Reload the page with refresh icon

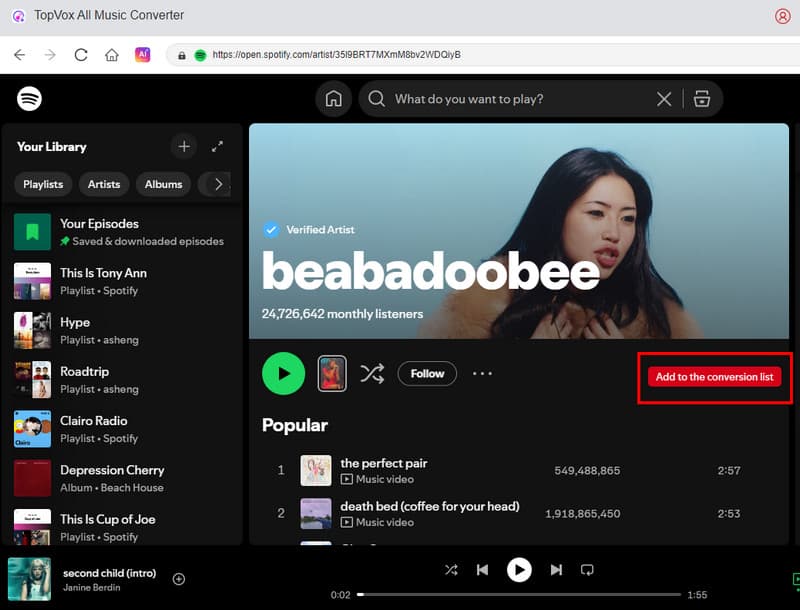pyautogui.click(x=81, y=55)
